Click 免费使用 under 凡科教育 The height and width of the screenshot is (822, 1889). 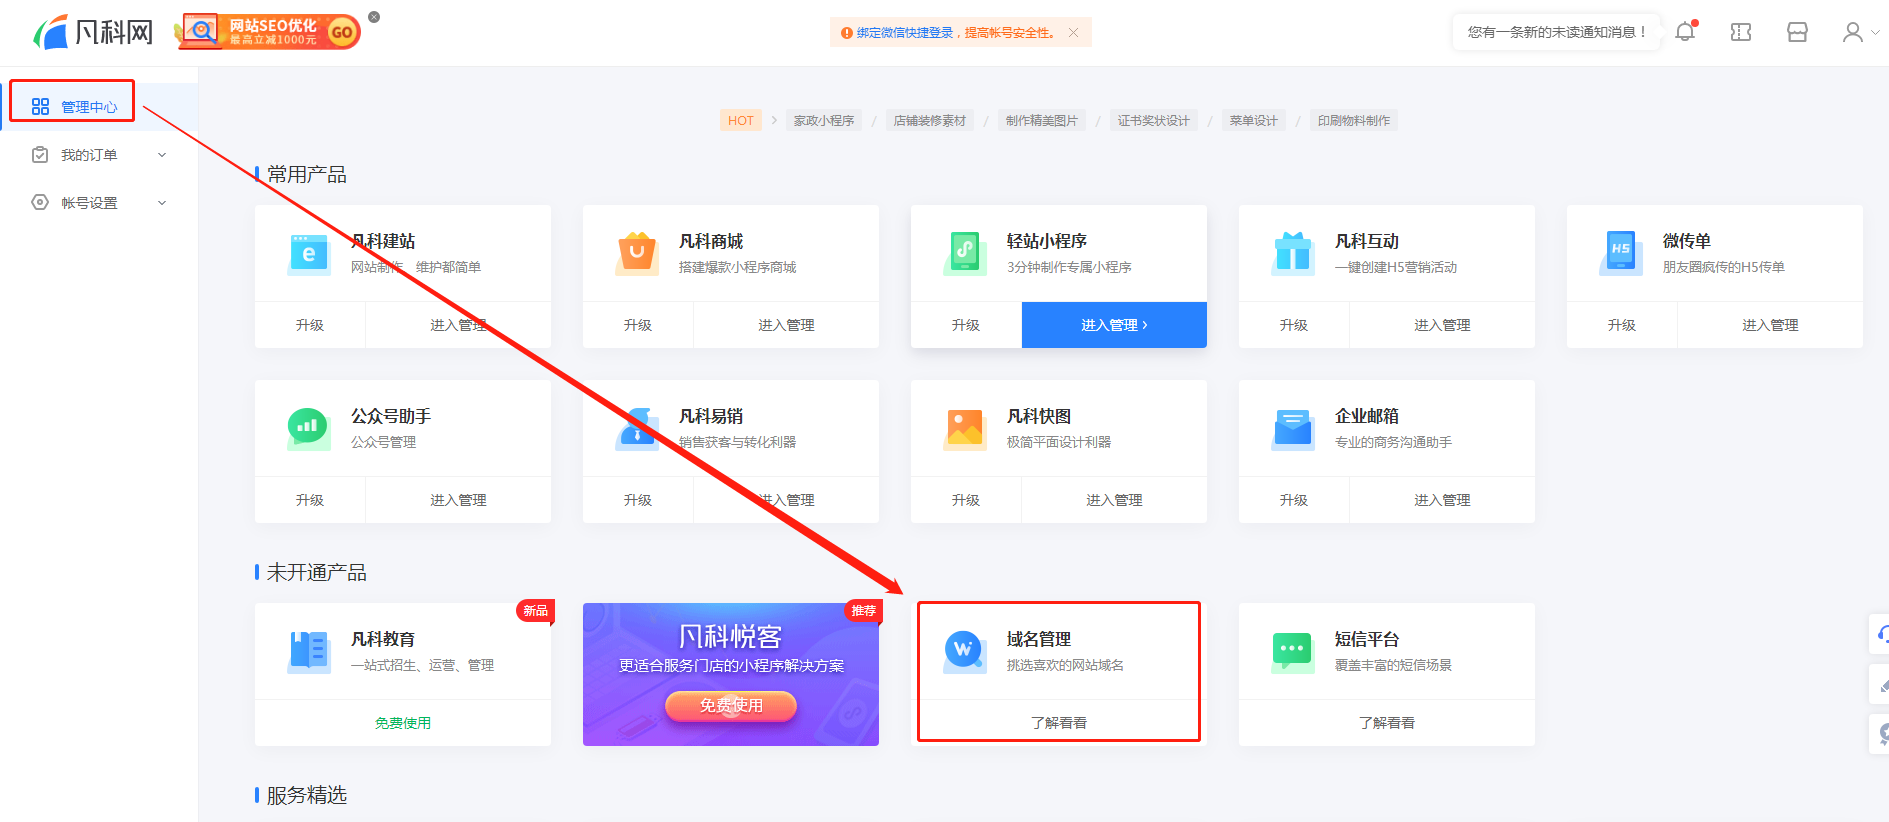(x=403, y=723)
